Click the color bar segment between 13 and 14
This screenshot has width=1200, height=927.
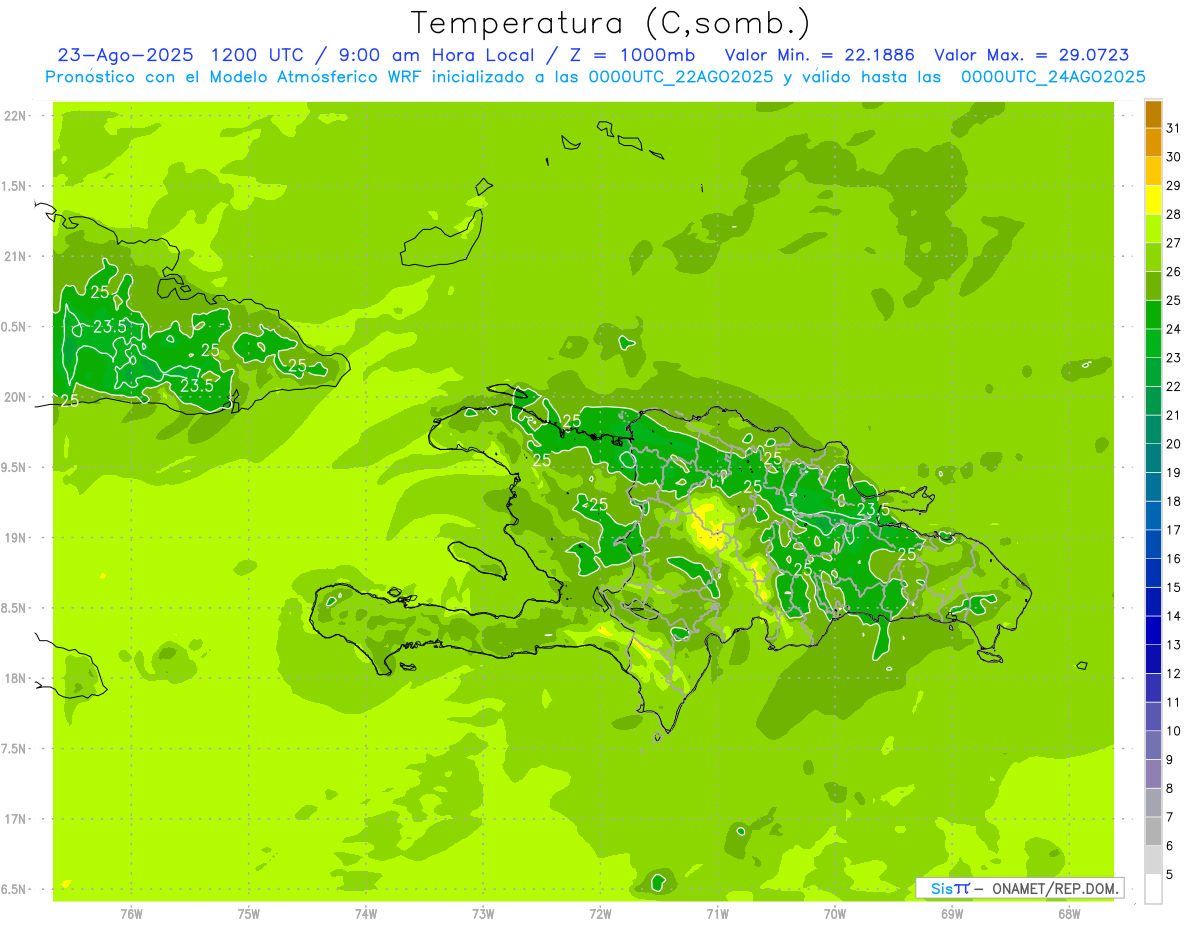tap(1153, 631)
